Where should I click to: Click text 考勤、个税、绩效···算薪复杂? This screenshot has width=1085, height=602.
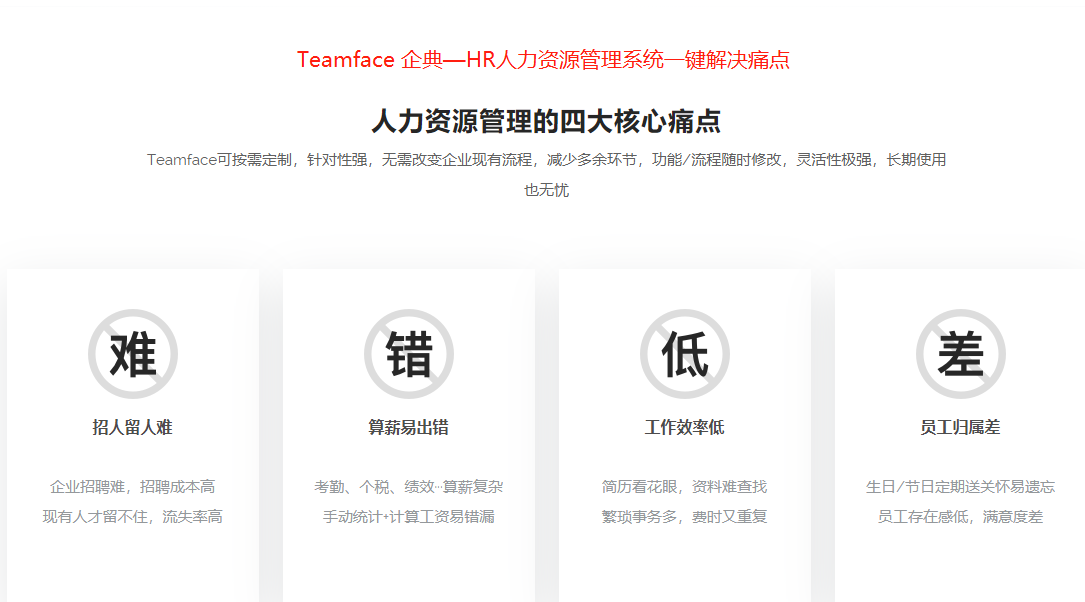point(408,487)
